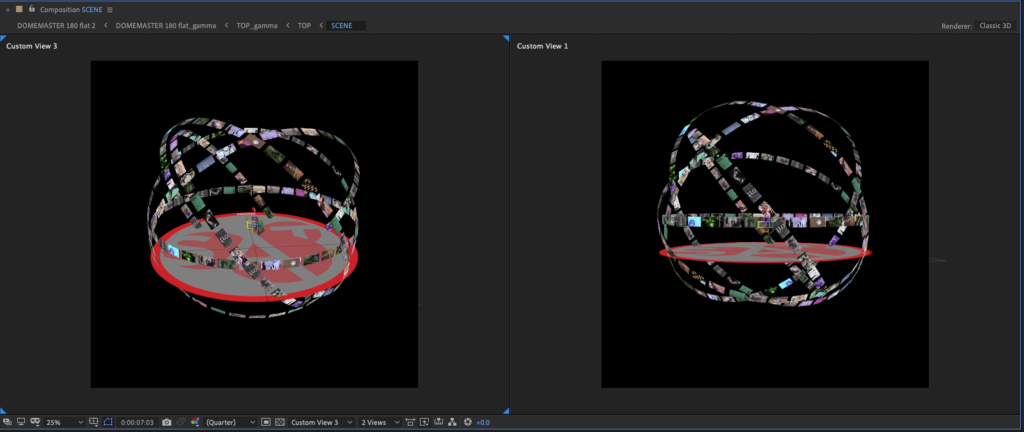
Task: Click the primary viewer monitor icon
Action: pos(20,423)
